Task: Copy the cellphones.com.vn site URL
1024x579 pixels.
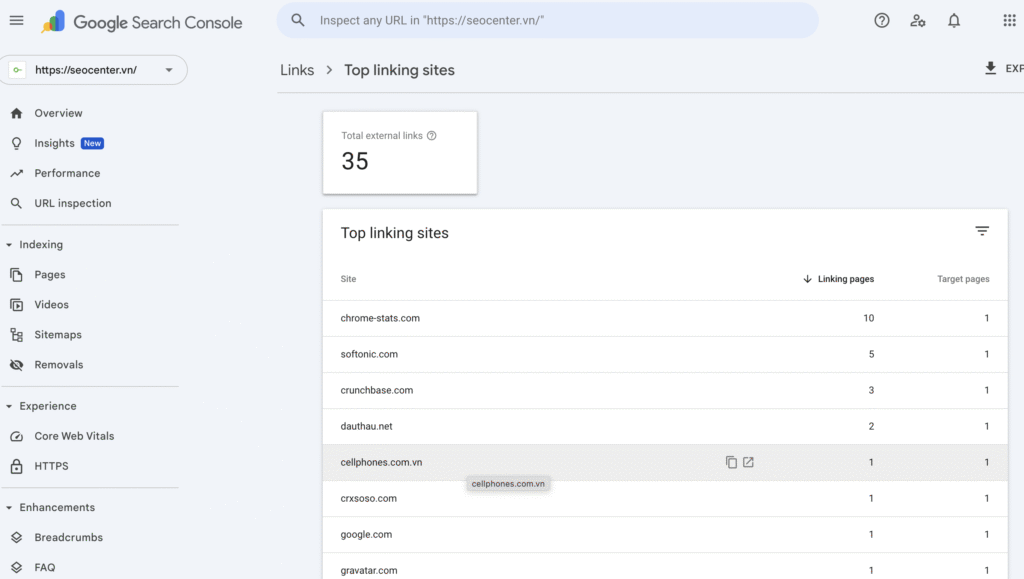Action: coord(731,462)
